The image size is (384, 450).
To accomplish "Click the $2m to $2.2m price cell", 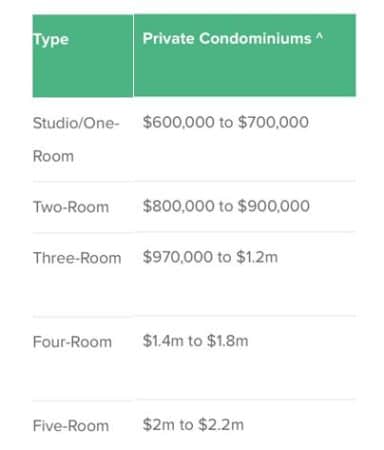I will pos(193,425).
